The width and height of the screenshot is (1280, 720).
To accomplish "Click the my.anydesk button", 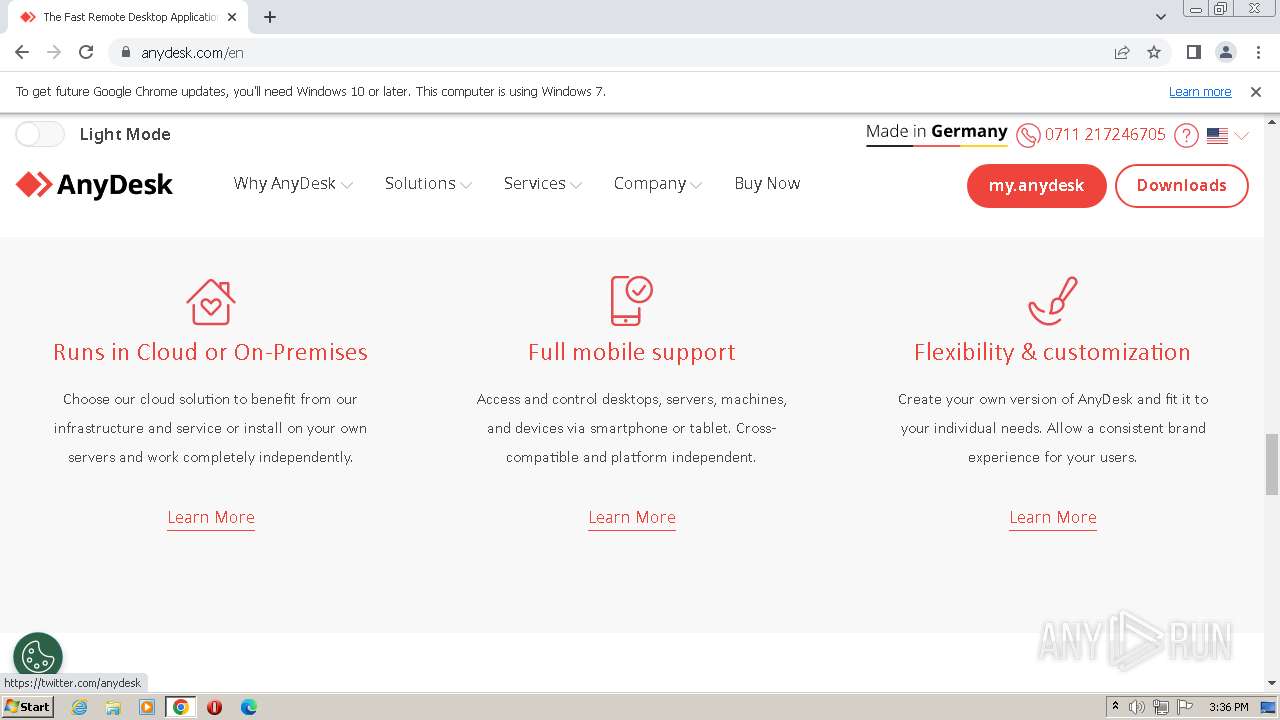I will click(x=1036, y=186).
